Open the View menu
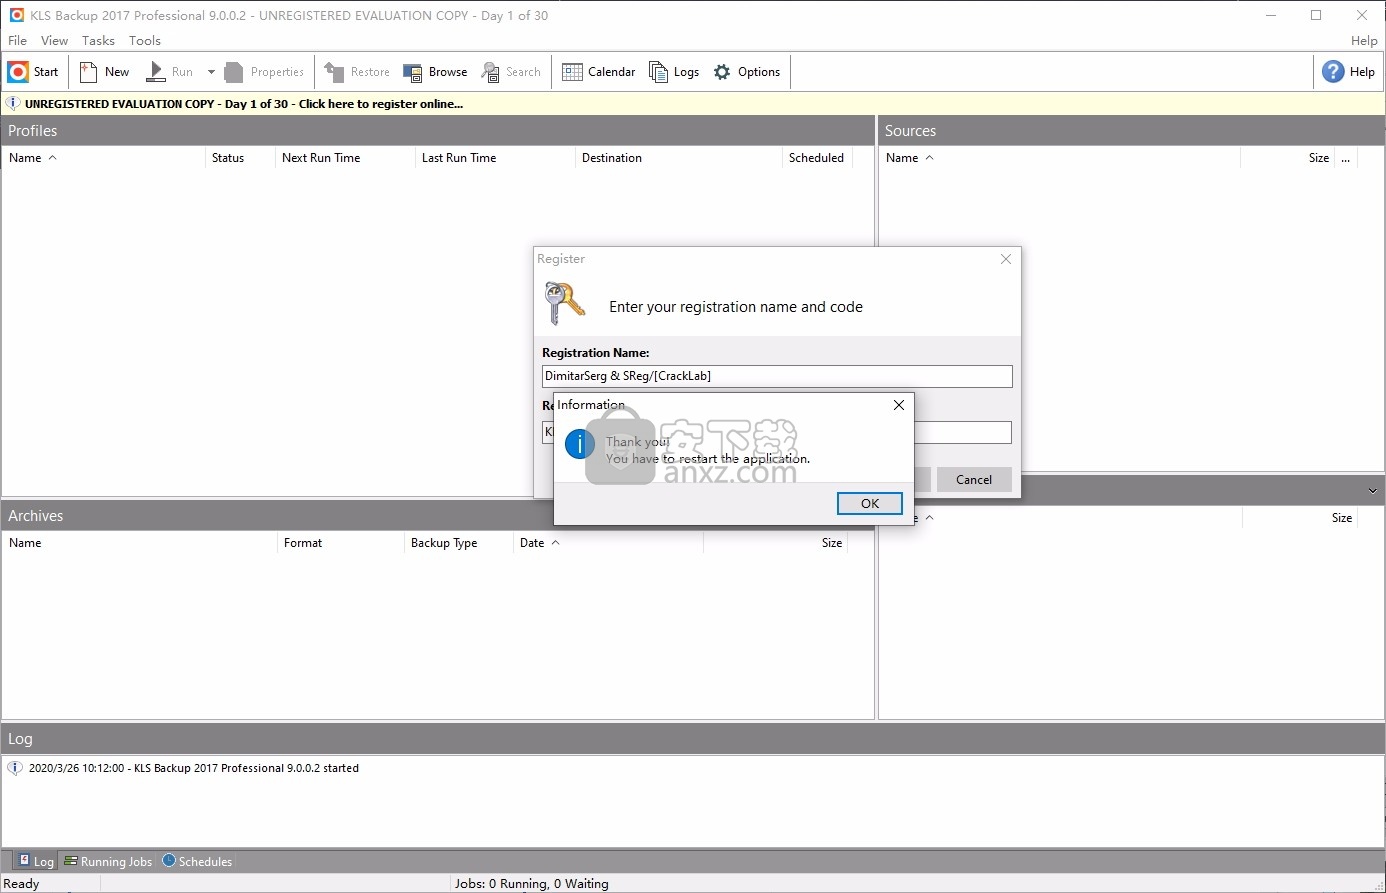The width and height of the screenshot is (1386, 893). click(54, 41)
